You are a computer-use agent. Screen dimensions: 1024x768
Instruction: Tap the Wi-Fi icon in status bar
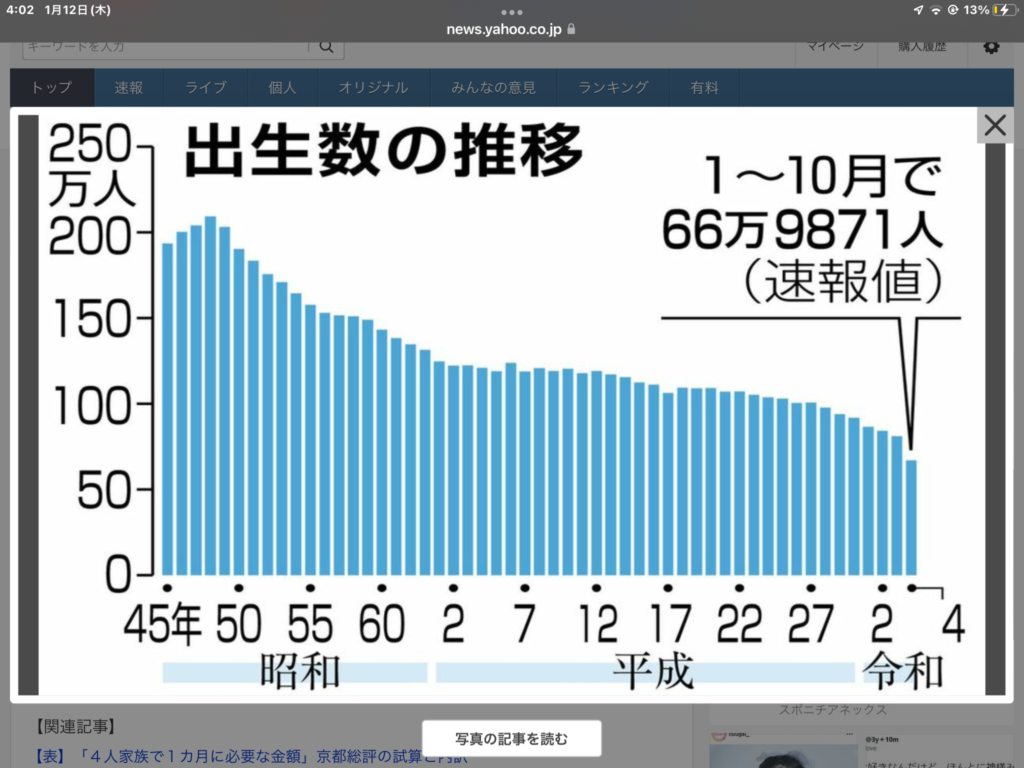(x=936, y=10)
